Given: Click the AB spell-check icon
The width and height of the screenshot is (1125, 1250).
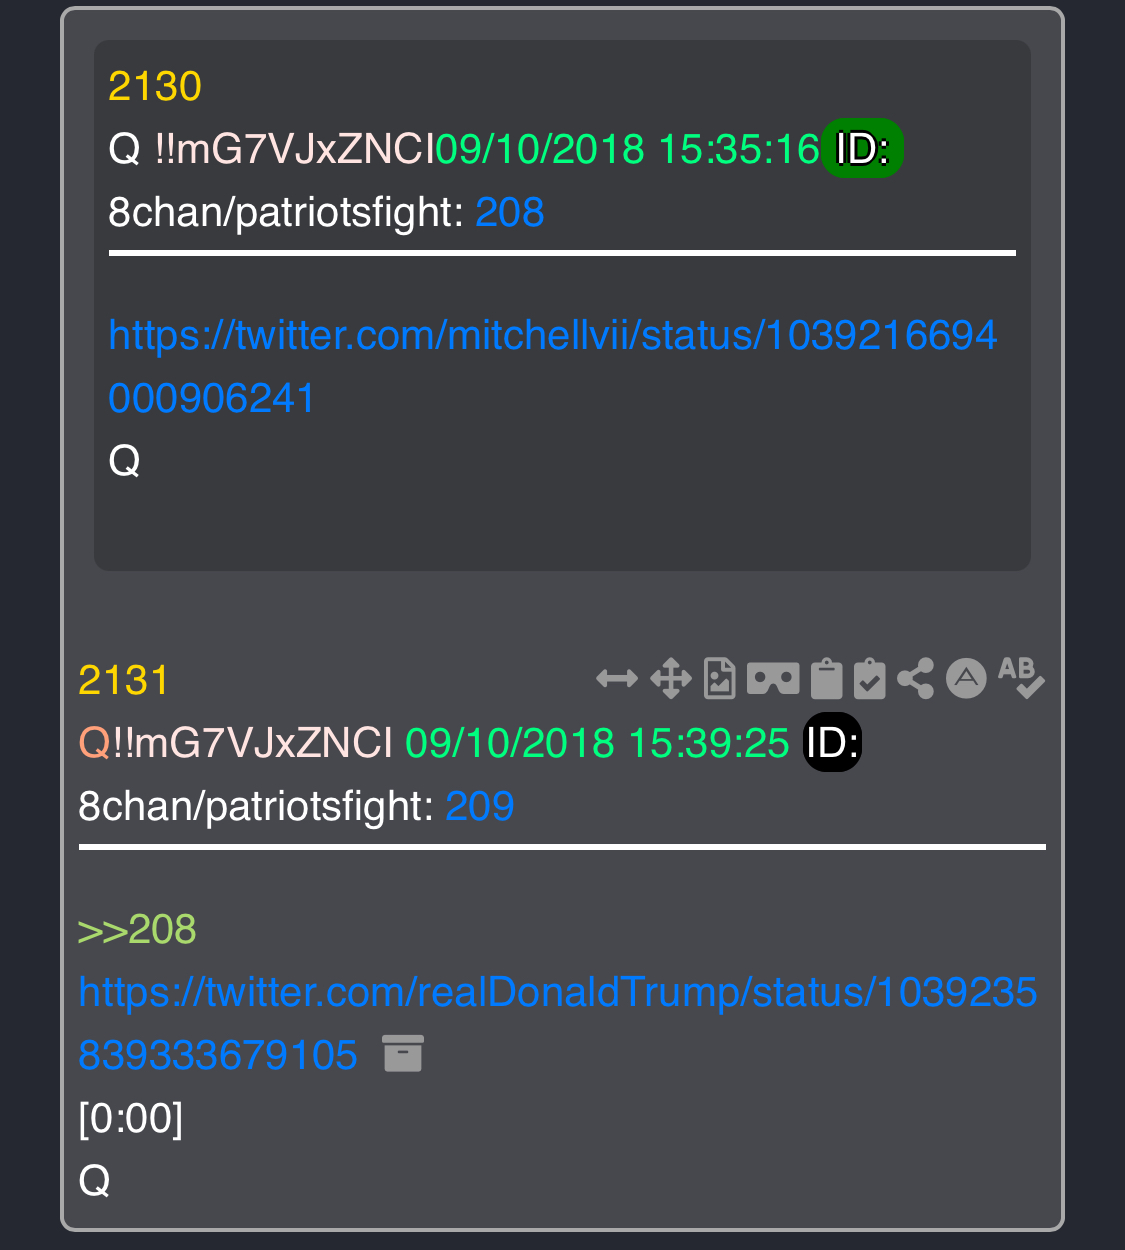Looking at the screenshot, I should tap(1021, 677).
